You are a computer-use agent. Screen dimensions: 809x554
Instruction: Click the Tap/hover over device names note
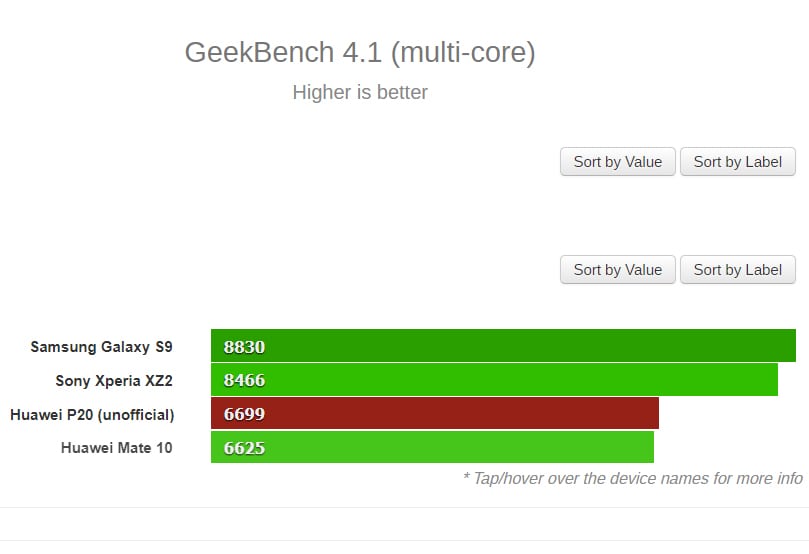coord(633,478)
